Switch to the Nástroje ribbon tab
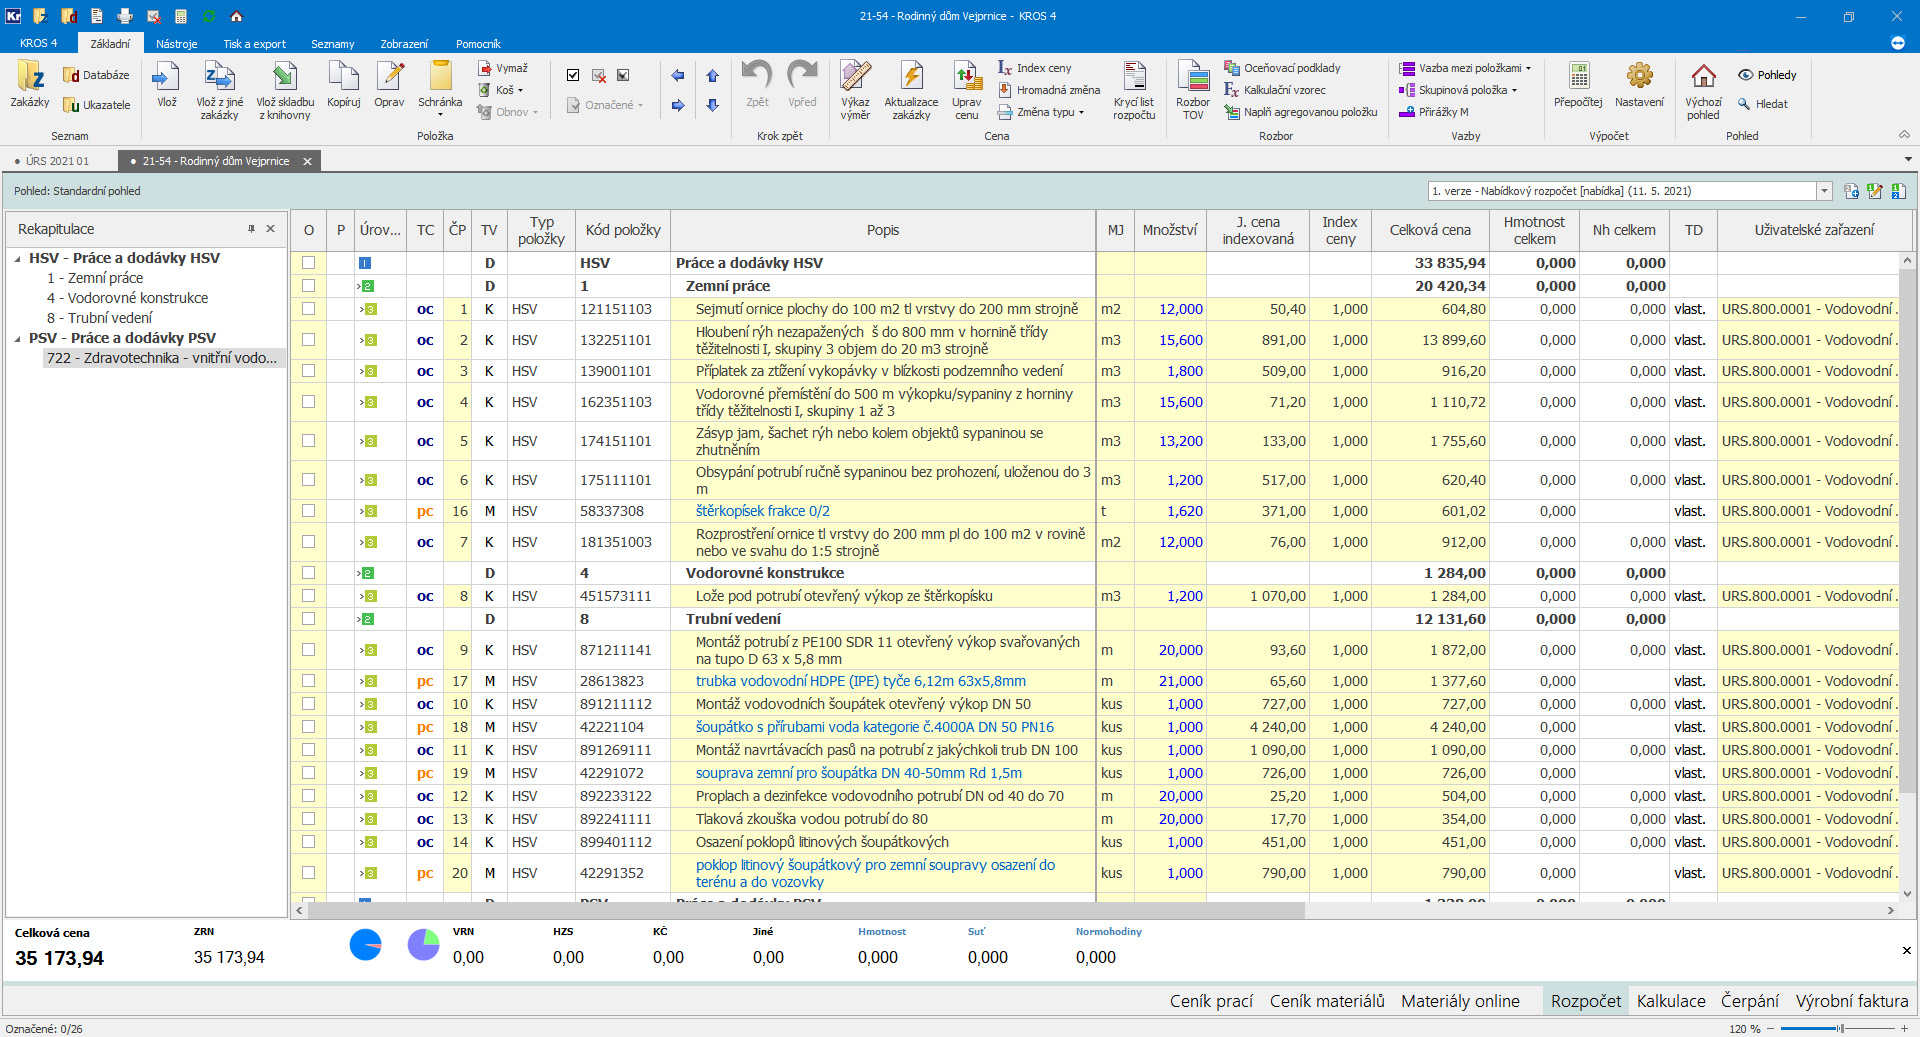This screenshot has width=1920, height=1037. tap(176, 44)
